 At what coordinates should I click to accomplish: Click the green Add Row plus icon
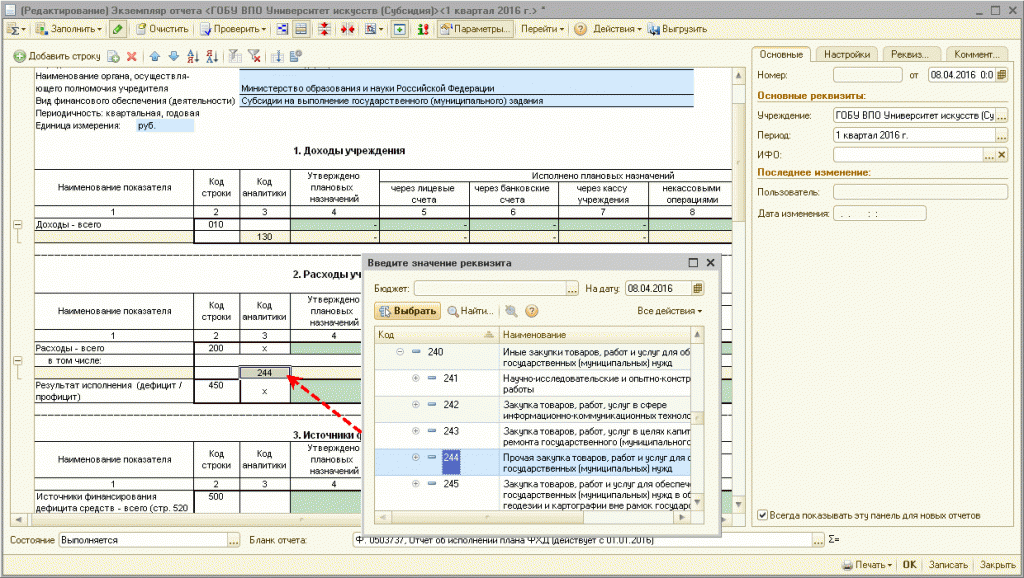(x=19, y=56)
